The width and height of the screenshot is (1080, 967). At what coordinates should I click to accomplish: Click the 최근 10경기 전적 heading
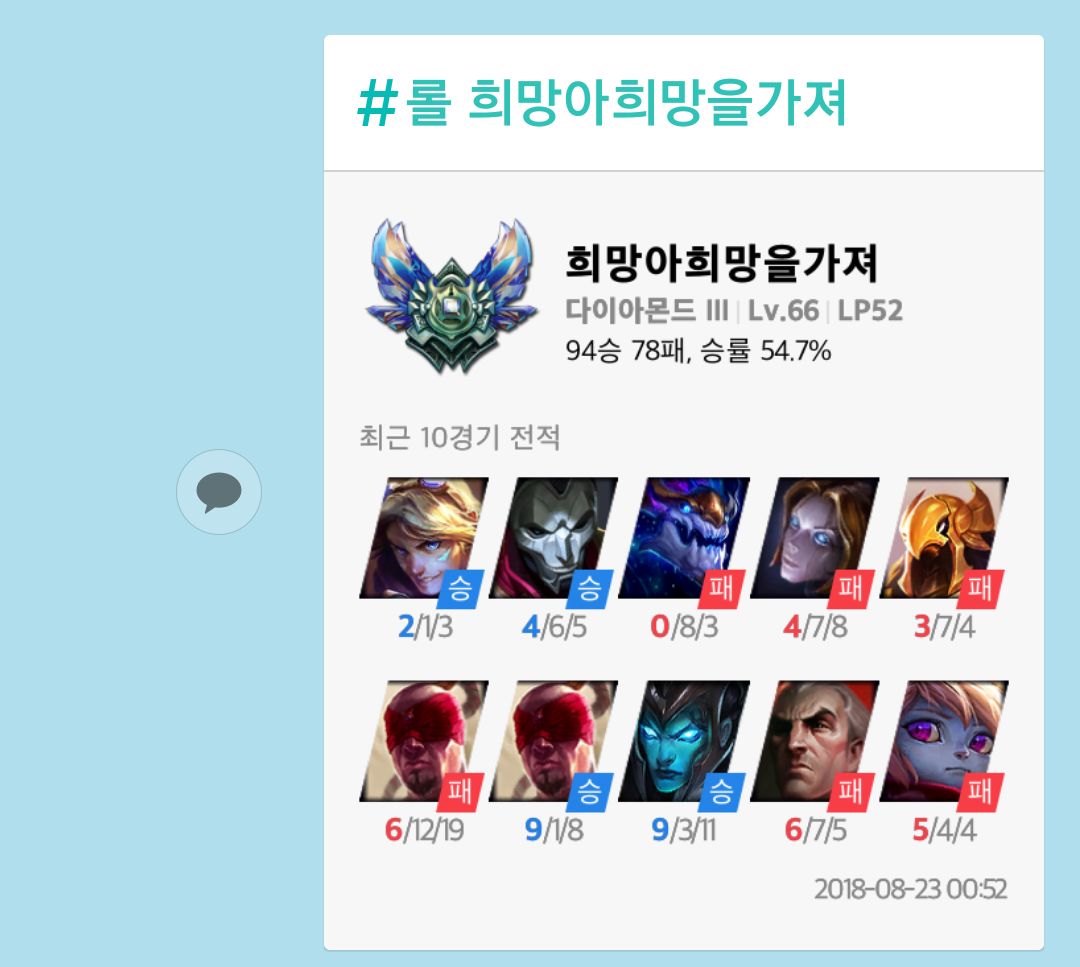tap(459, 437)
